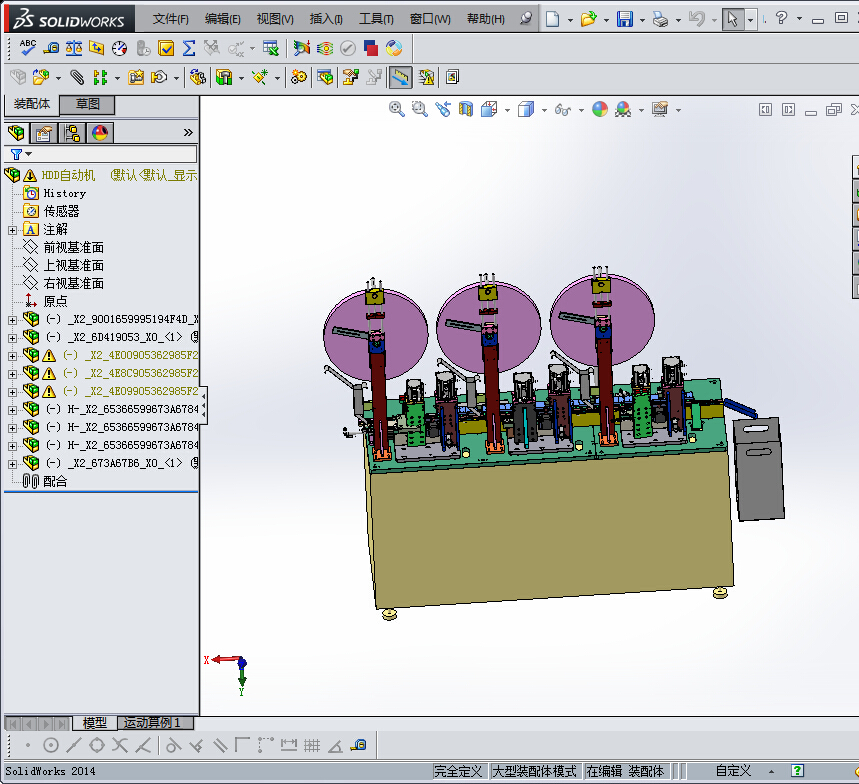Select 前视基准面 front plane in tree

pos(73,248)
